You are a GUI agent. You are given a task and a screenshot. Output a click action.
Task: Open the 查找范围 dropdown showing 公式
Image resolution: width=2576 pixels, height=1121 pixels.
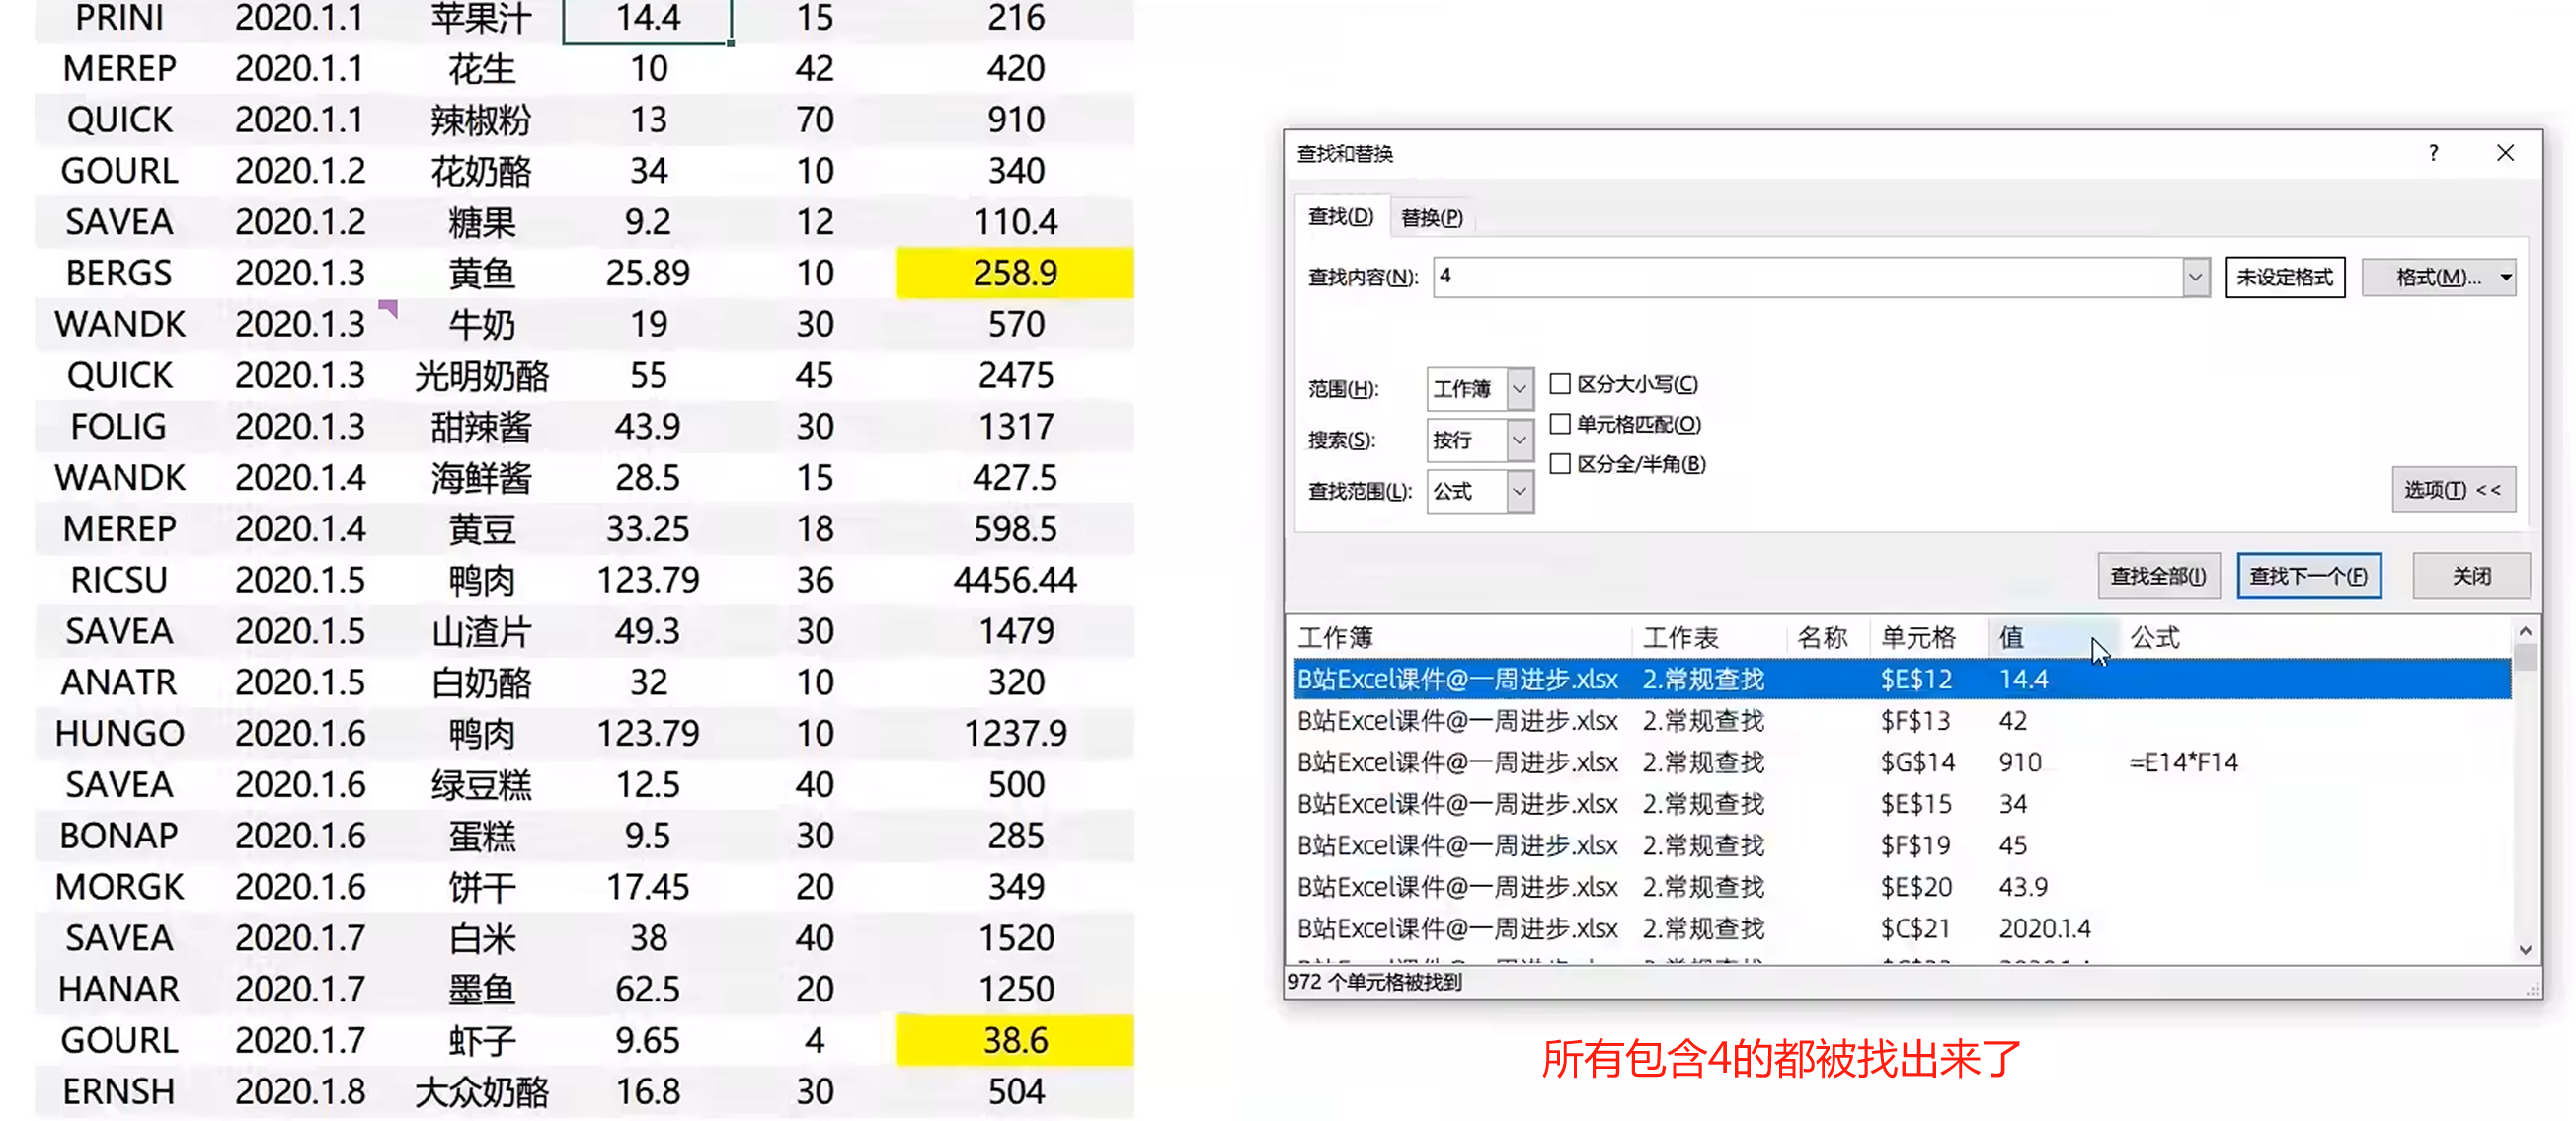1519,491
